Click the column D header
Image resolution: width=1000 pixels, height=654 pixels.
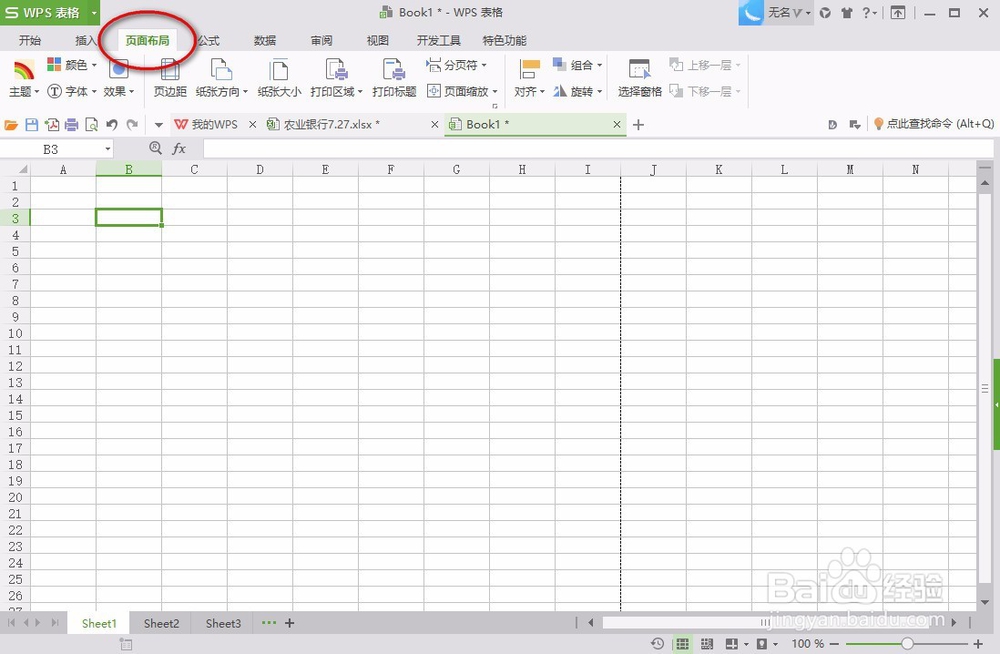260,169
